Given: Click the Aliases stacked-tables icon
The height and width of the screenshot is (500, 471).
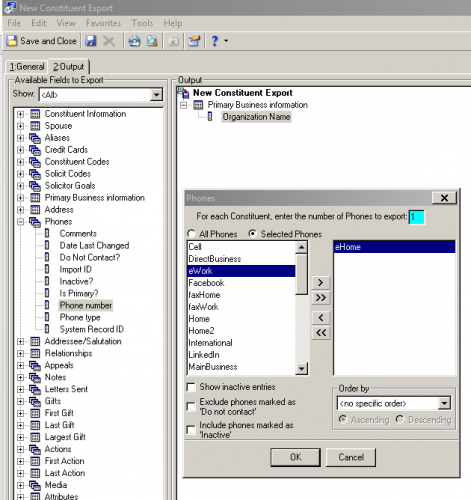Looking at the screenshot, I should (x=35, y=138).
